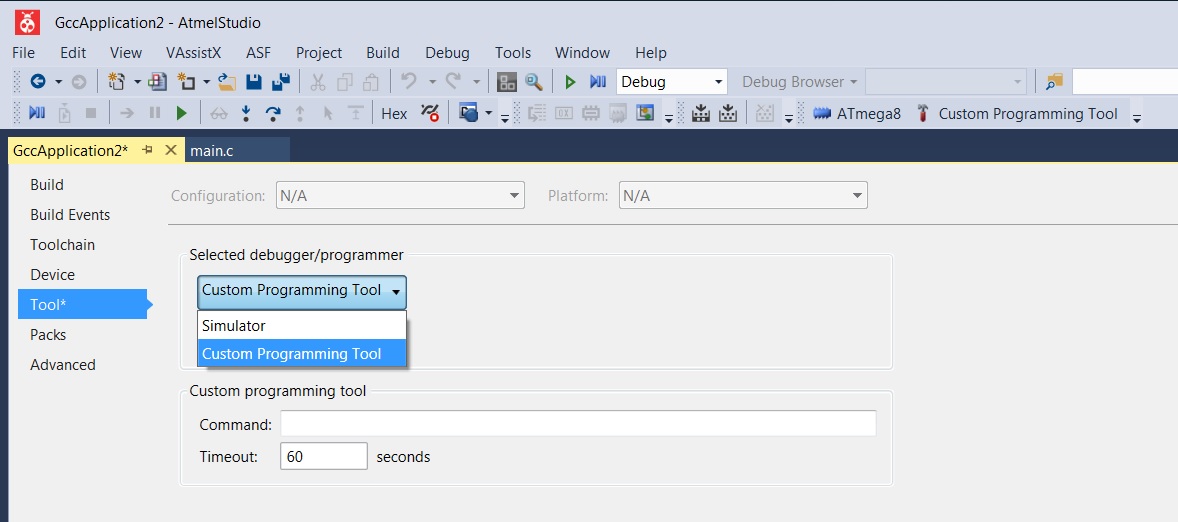Open the ASF menu
This screenshot has width=1178, height=522.
click(258, 53)
